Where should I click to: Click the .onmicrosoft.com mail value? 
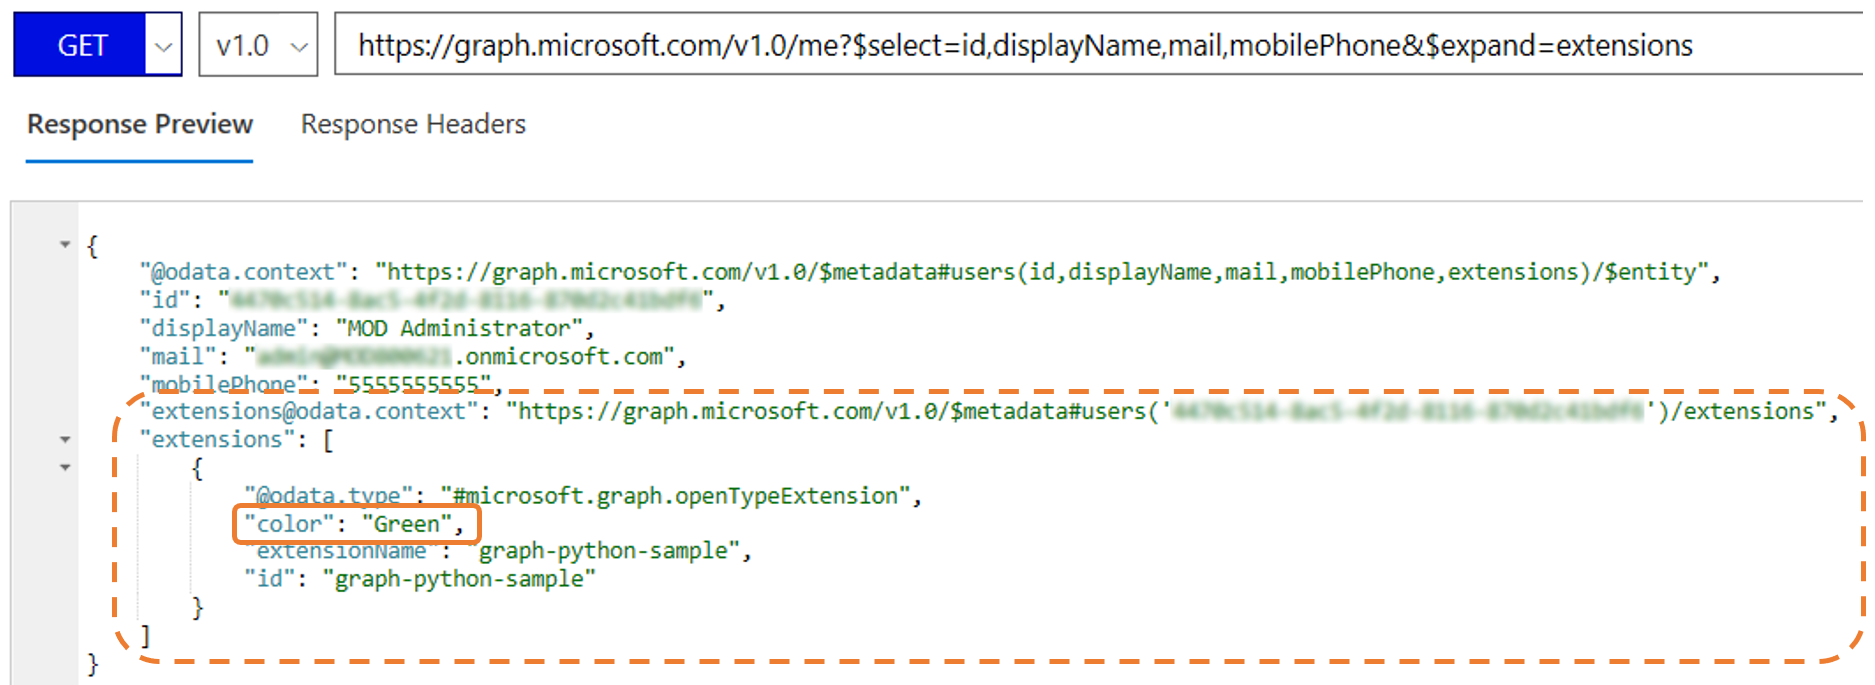tap(460, 356)
